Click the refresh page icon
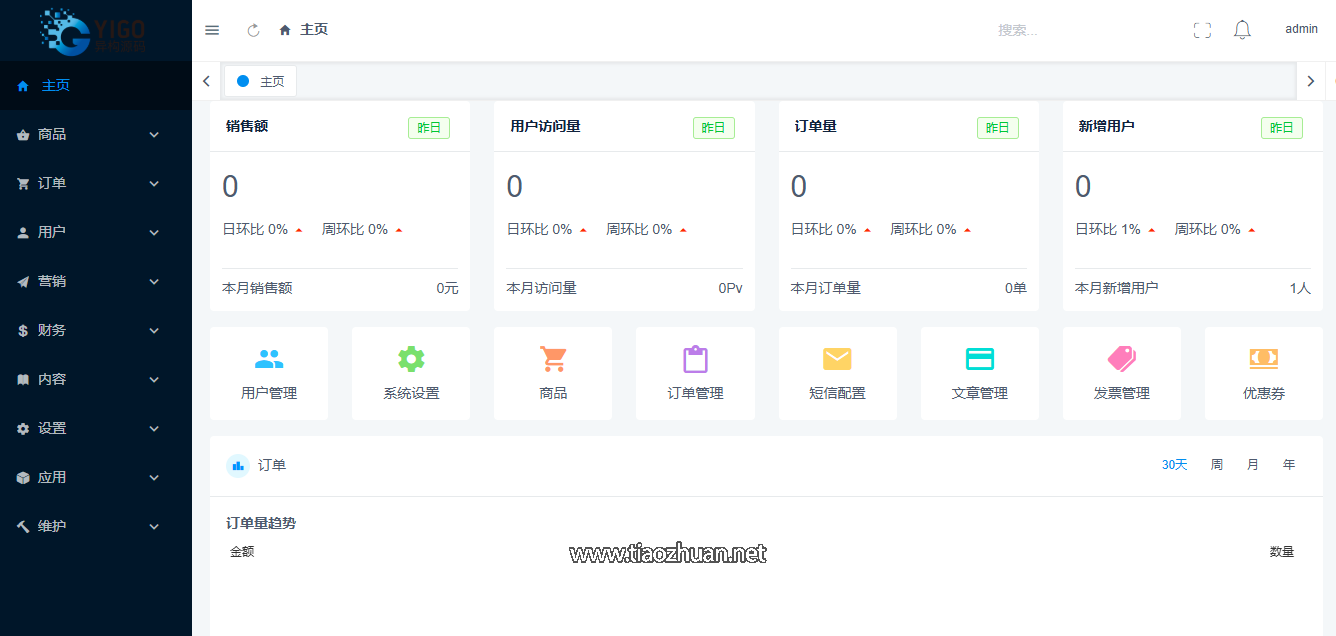Viewport: 1336px width, 636px height. pyautogui.click(x=254, y=30)
